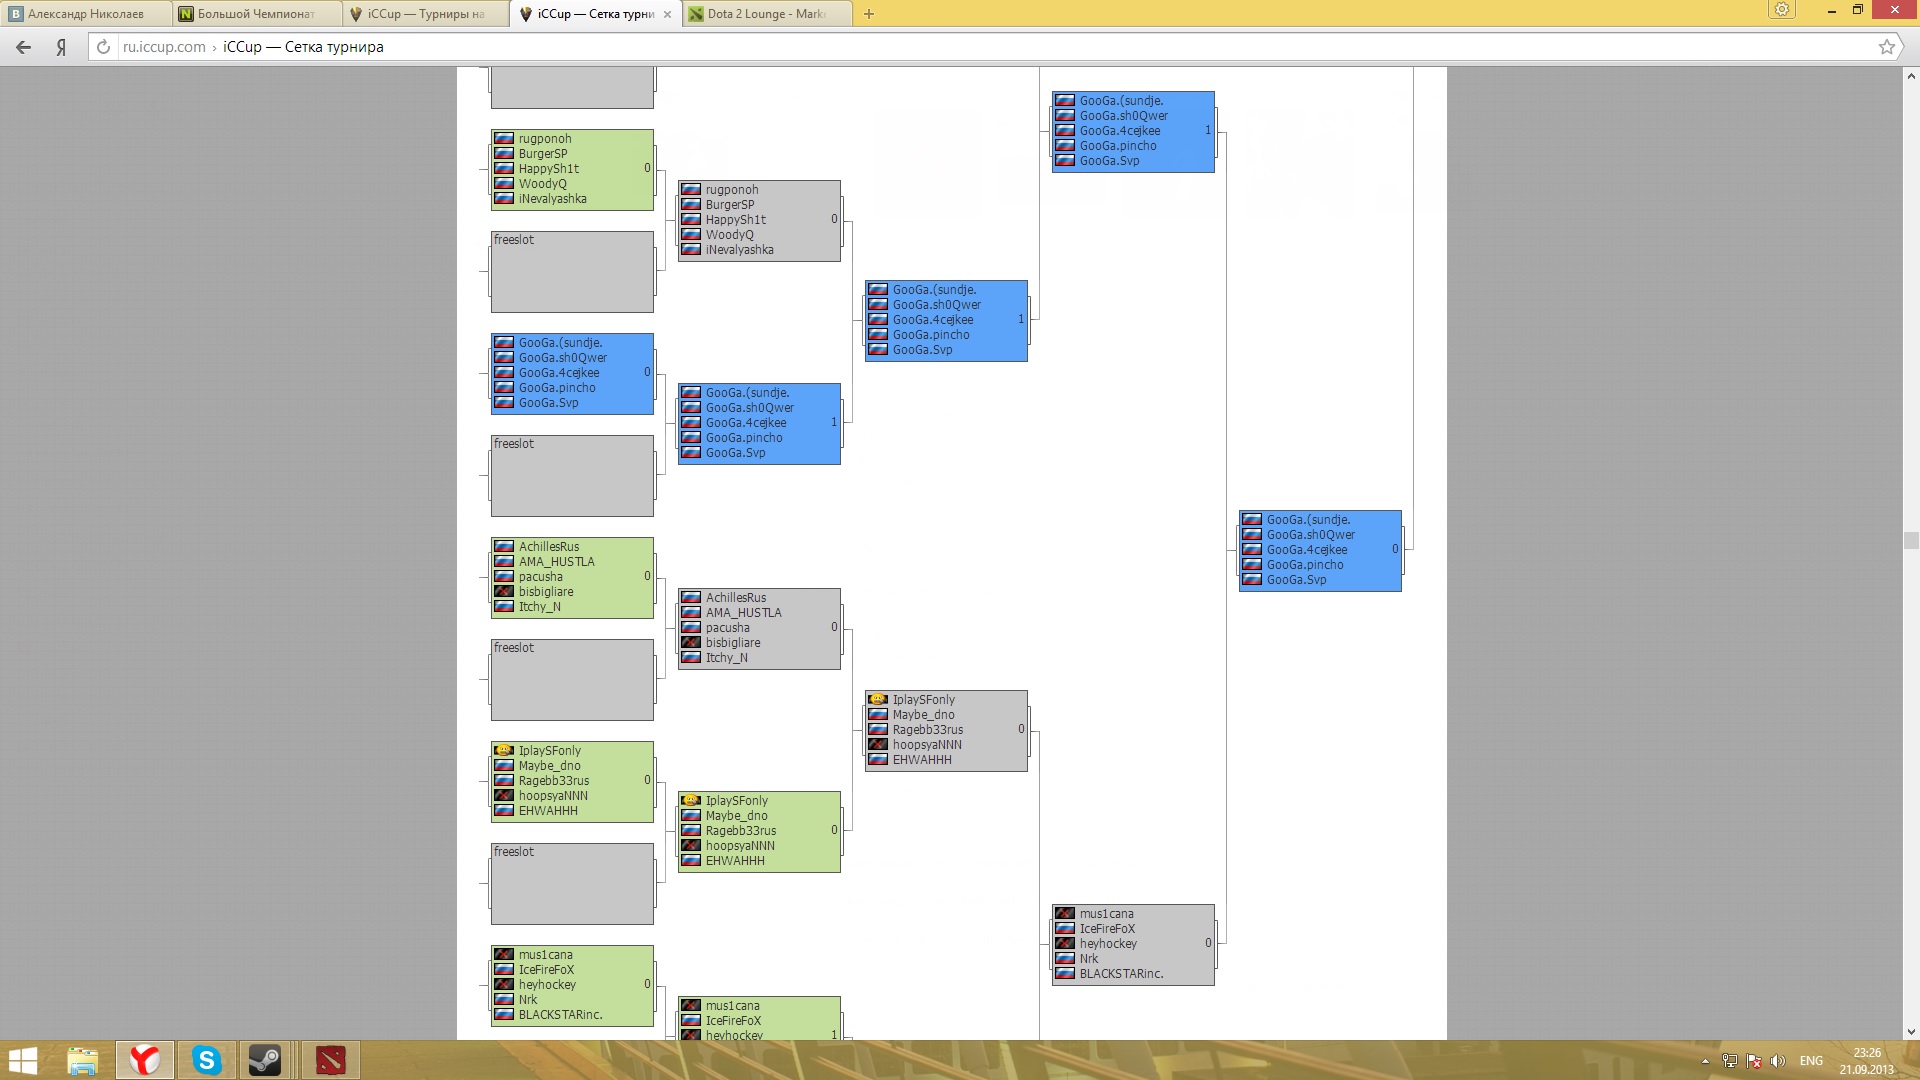The width and height of the screenshot is (1920, 1080).
Task: Click the browser back arrow button
Action: point(23,47)
